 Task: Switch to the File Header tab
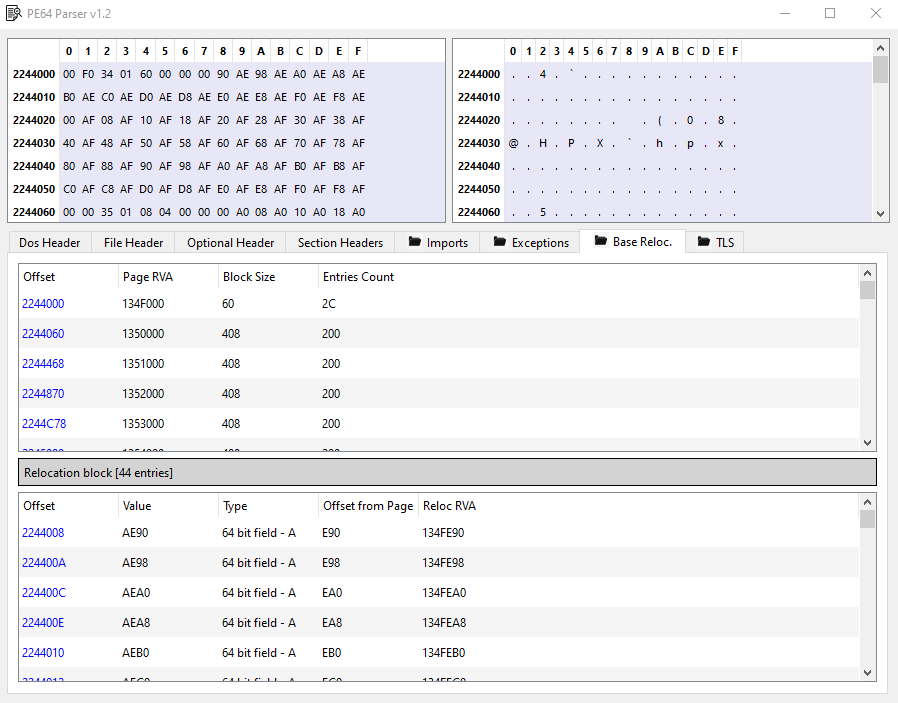[x=133, y=242]
